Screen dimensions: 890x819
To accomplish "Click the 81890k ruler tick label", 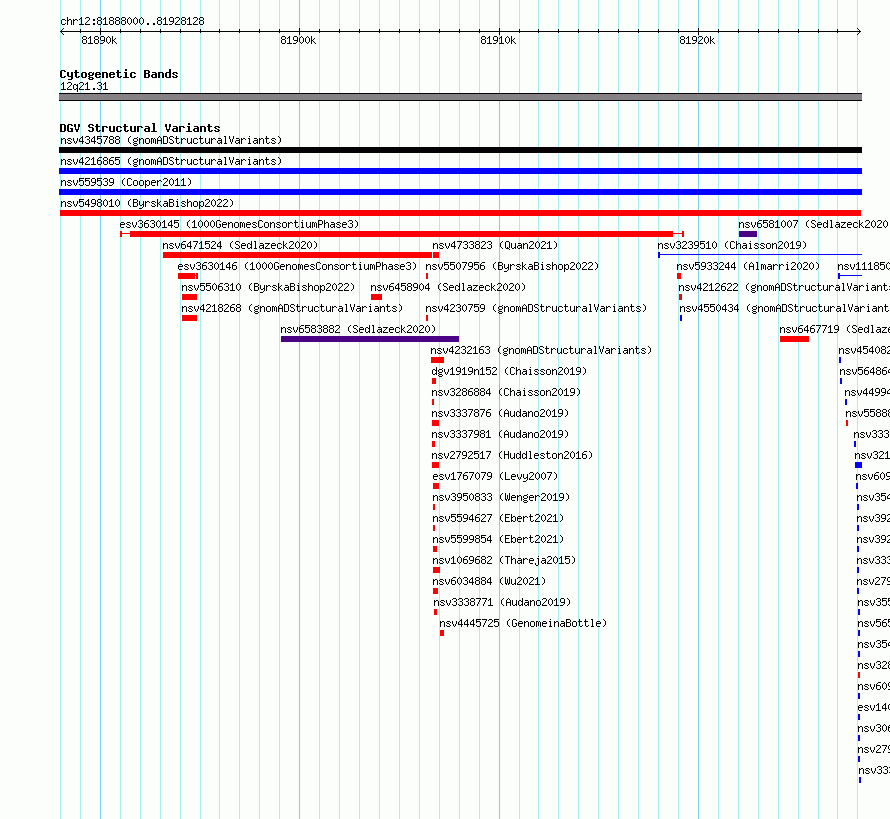I will [x=99, y=40].
